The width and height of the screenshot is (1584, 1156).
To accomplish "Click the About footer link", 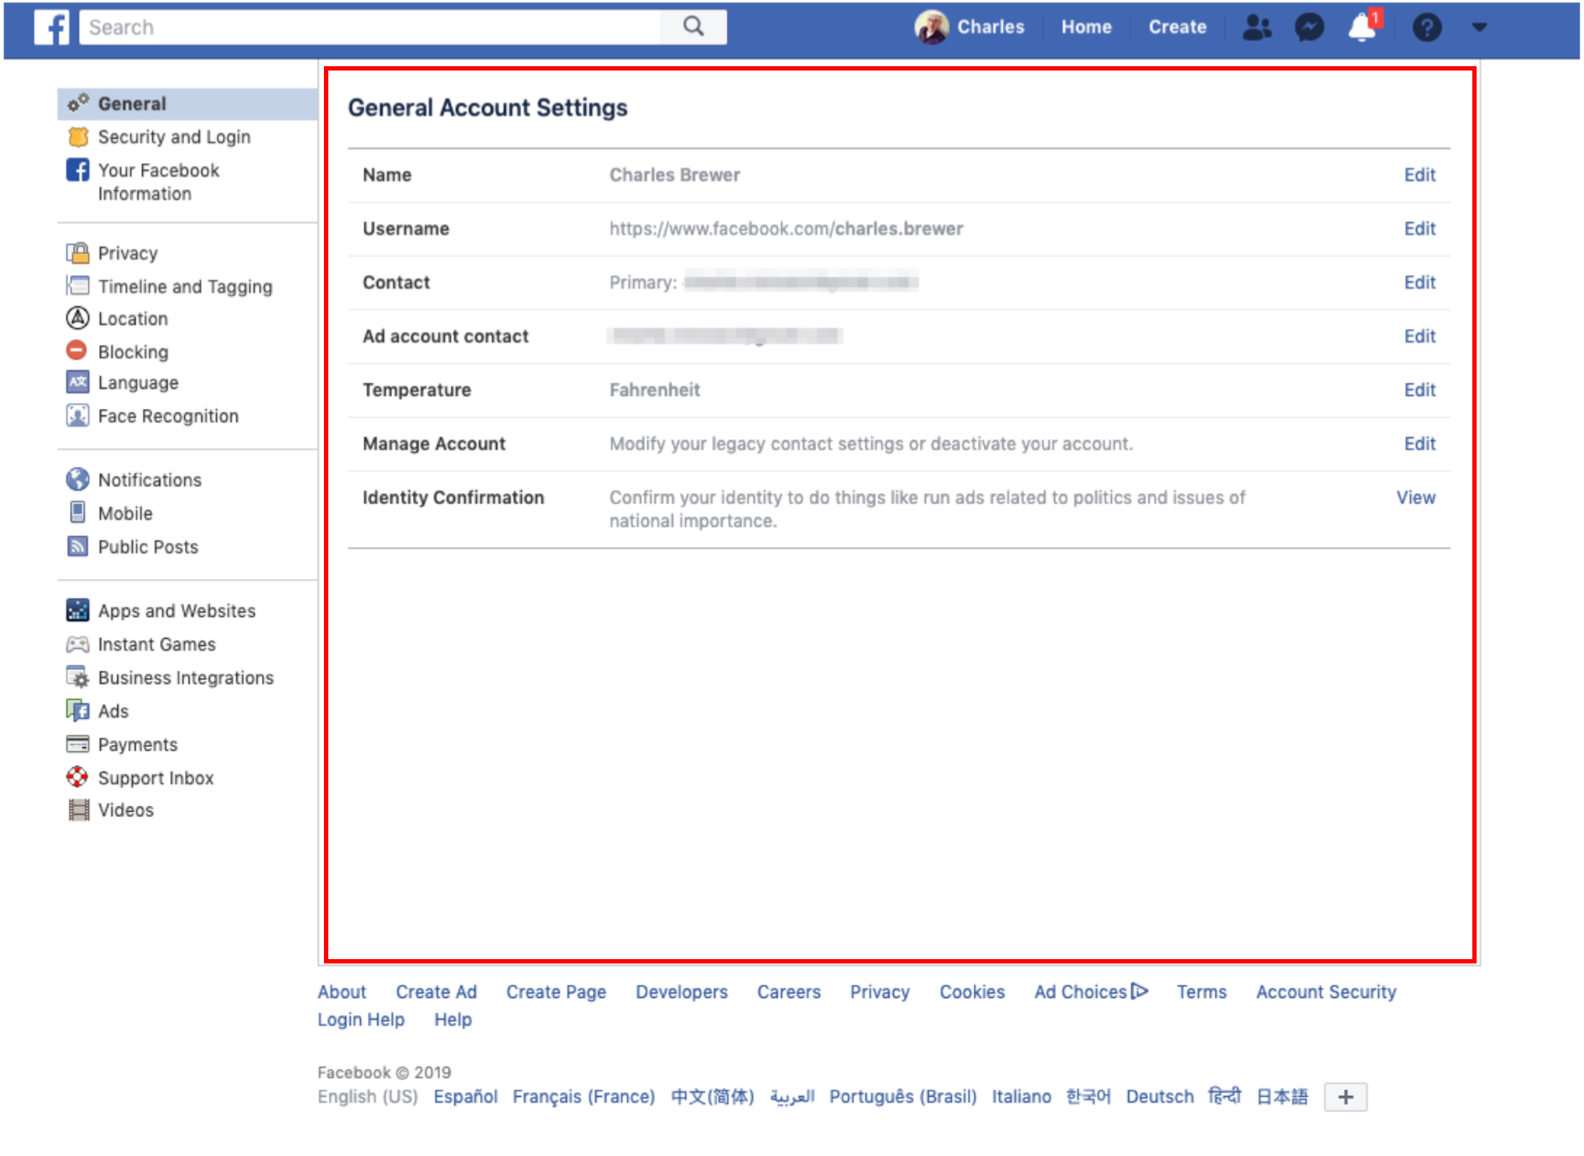I will [x=342, y=992].
